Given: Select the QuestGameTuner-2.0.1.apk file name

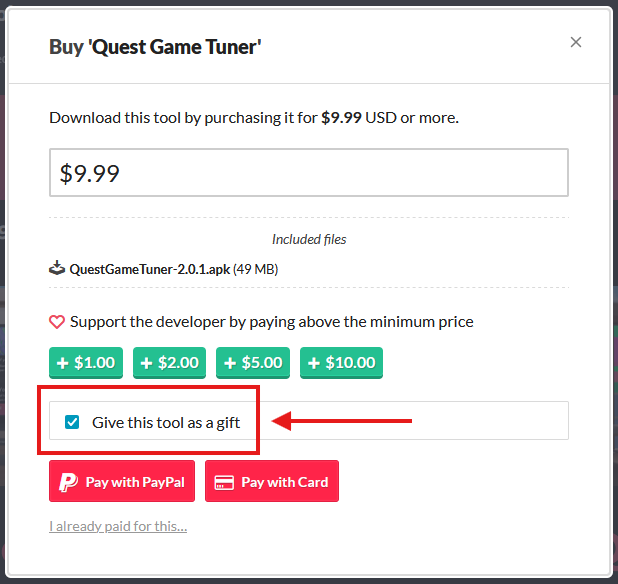Looking at the screenshot, I should click(150, 269).
